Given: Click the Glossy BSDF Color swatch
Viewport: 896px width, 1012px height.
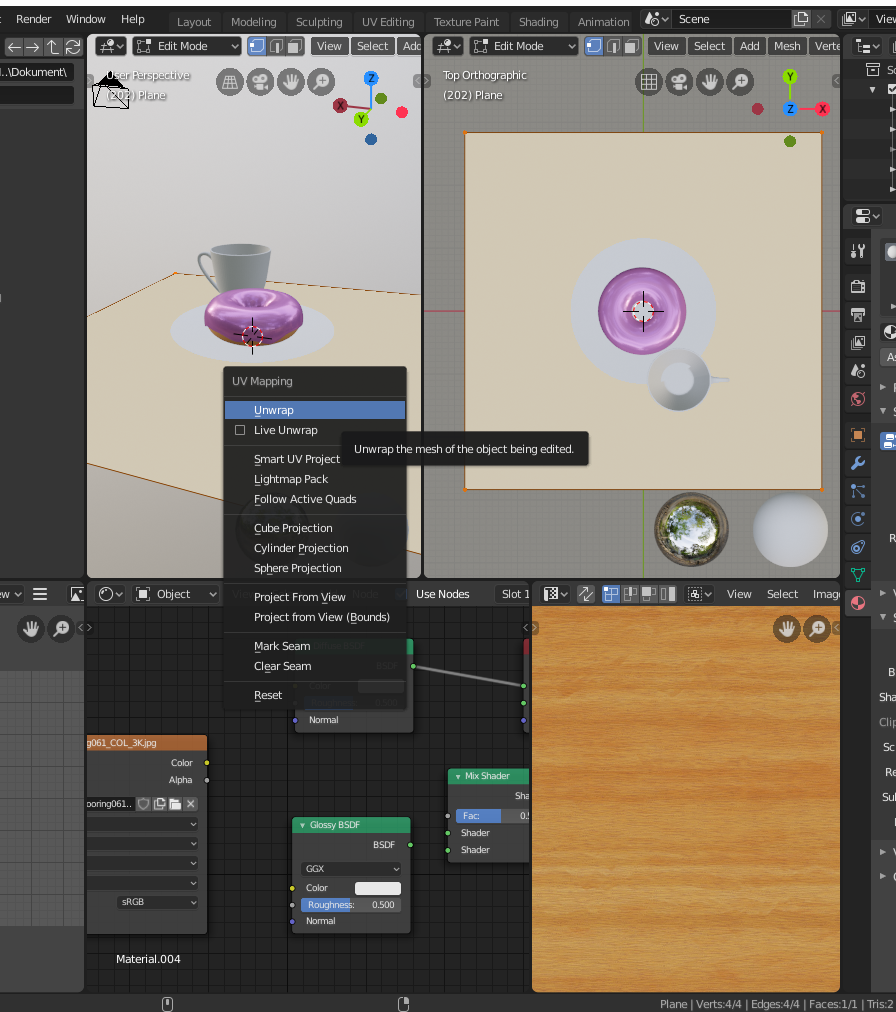Looking at the screenshot, I should click(377, 888).
